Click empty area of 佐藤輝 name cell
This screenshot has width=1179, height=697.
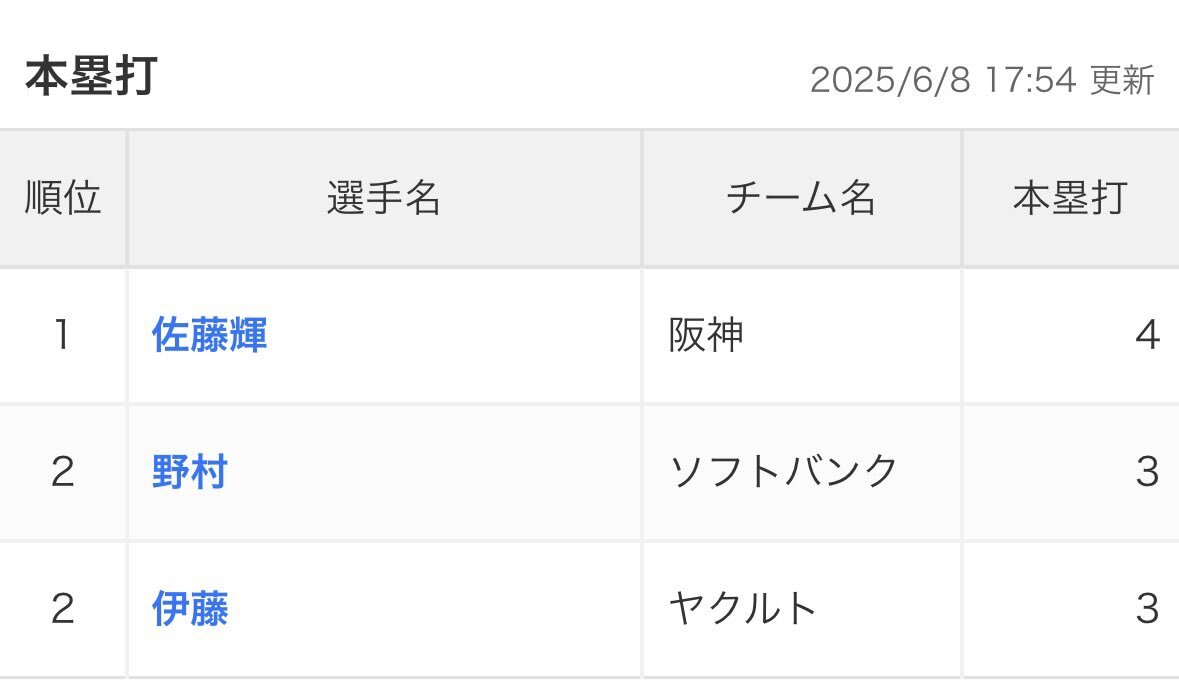451,335
